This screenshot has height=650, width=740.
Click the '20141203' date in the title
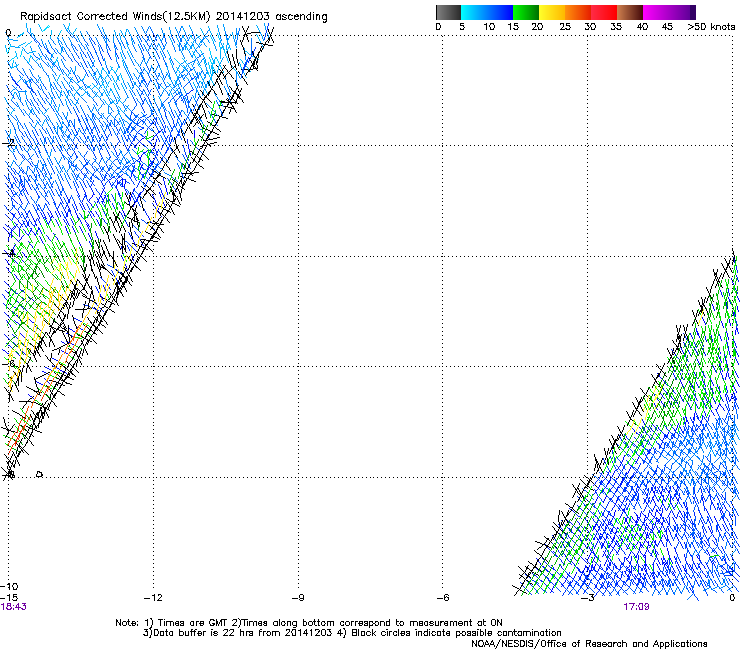tap(243, 16)
